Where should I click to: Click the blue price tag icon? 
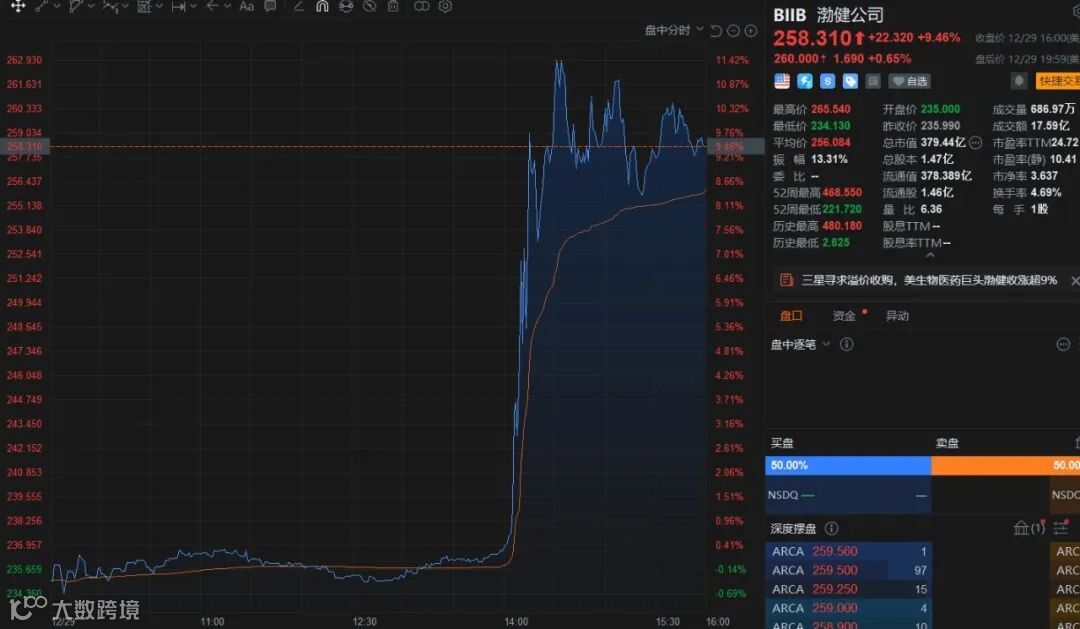tap(850, 81)
